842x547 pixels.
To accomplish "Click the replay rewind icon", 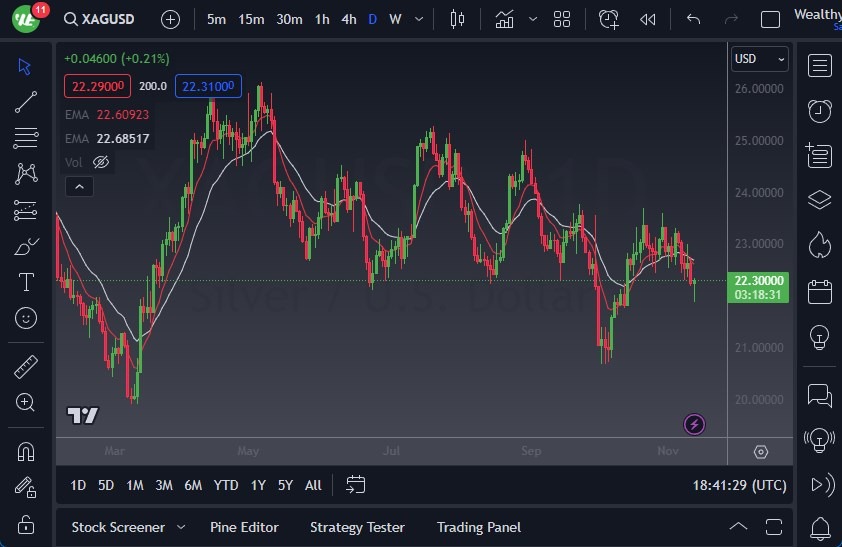I will [x=648, y=19].
